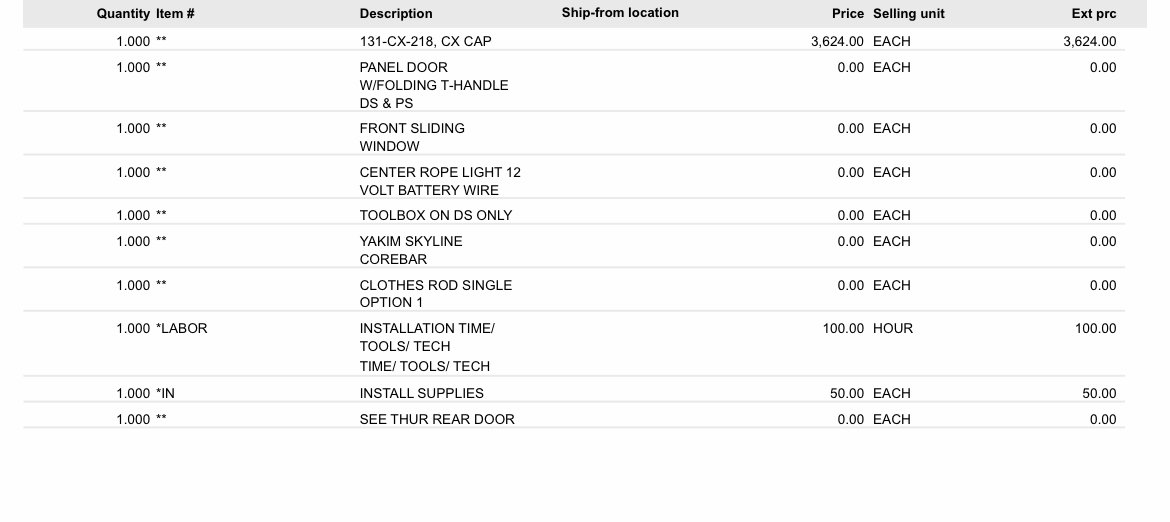Click the *LABOR item number
Viewport: 1170px width, 522px height.
click(x=181, y=328)
